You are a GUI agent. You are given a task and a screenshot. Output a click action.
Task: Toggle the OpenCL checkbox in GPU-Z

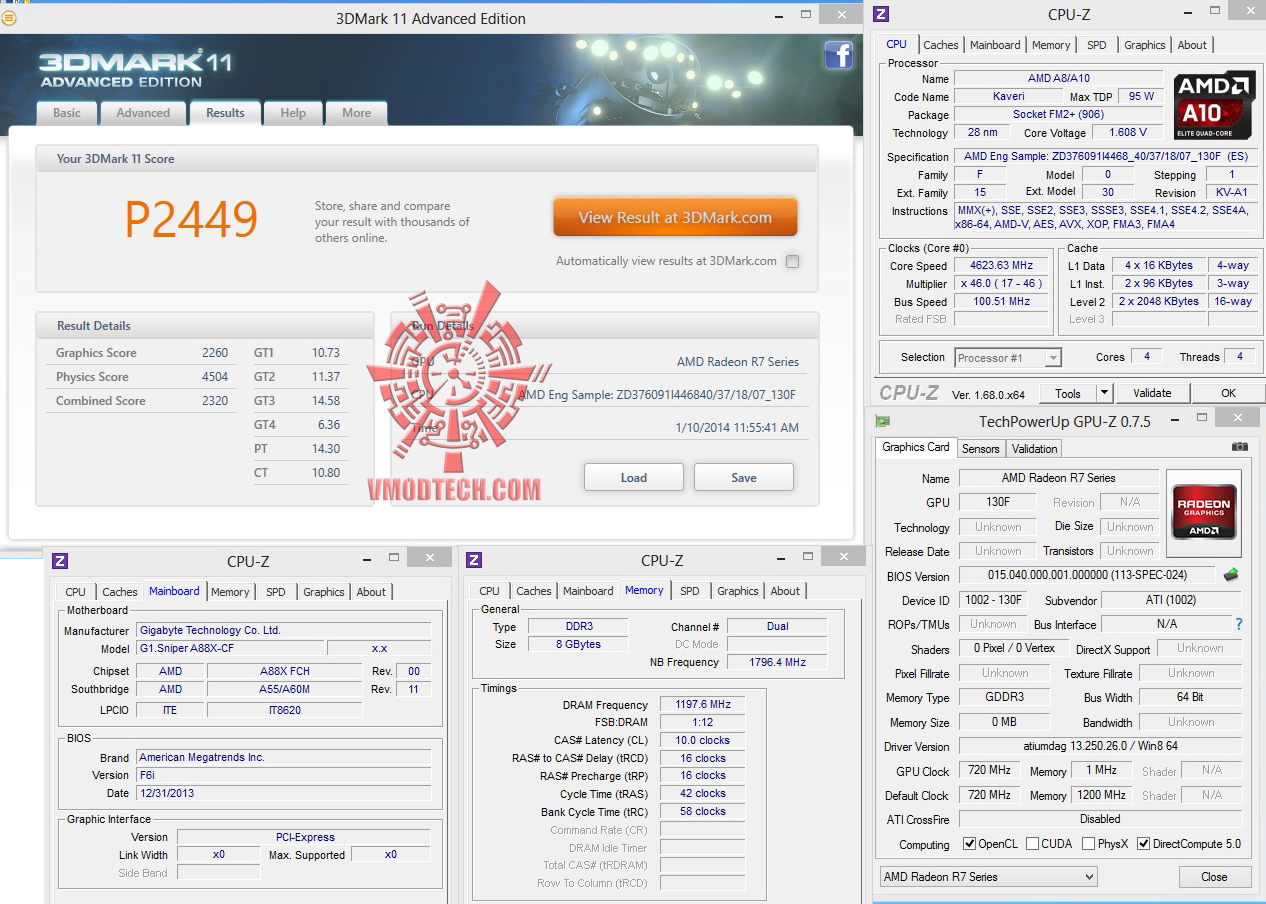(x=968, y=844)
